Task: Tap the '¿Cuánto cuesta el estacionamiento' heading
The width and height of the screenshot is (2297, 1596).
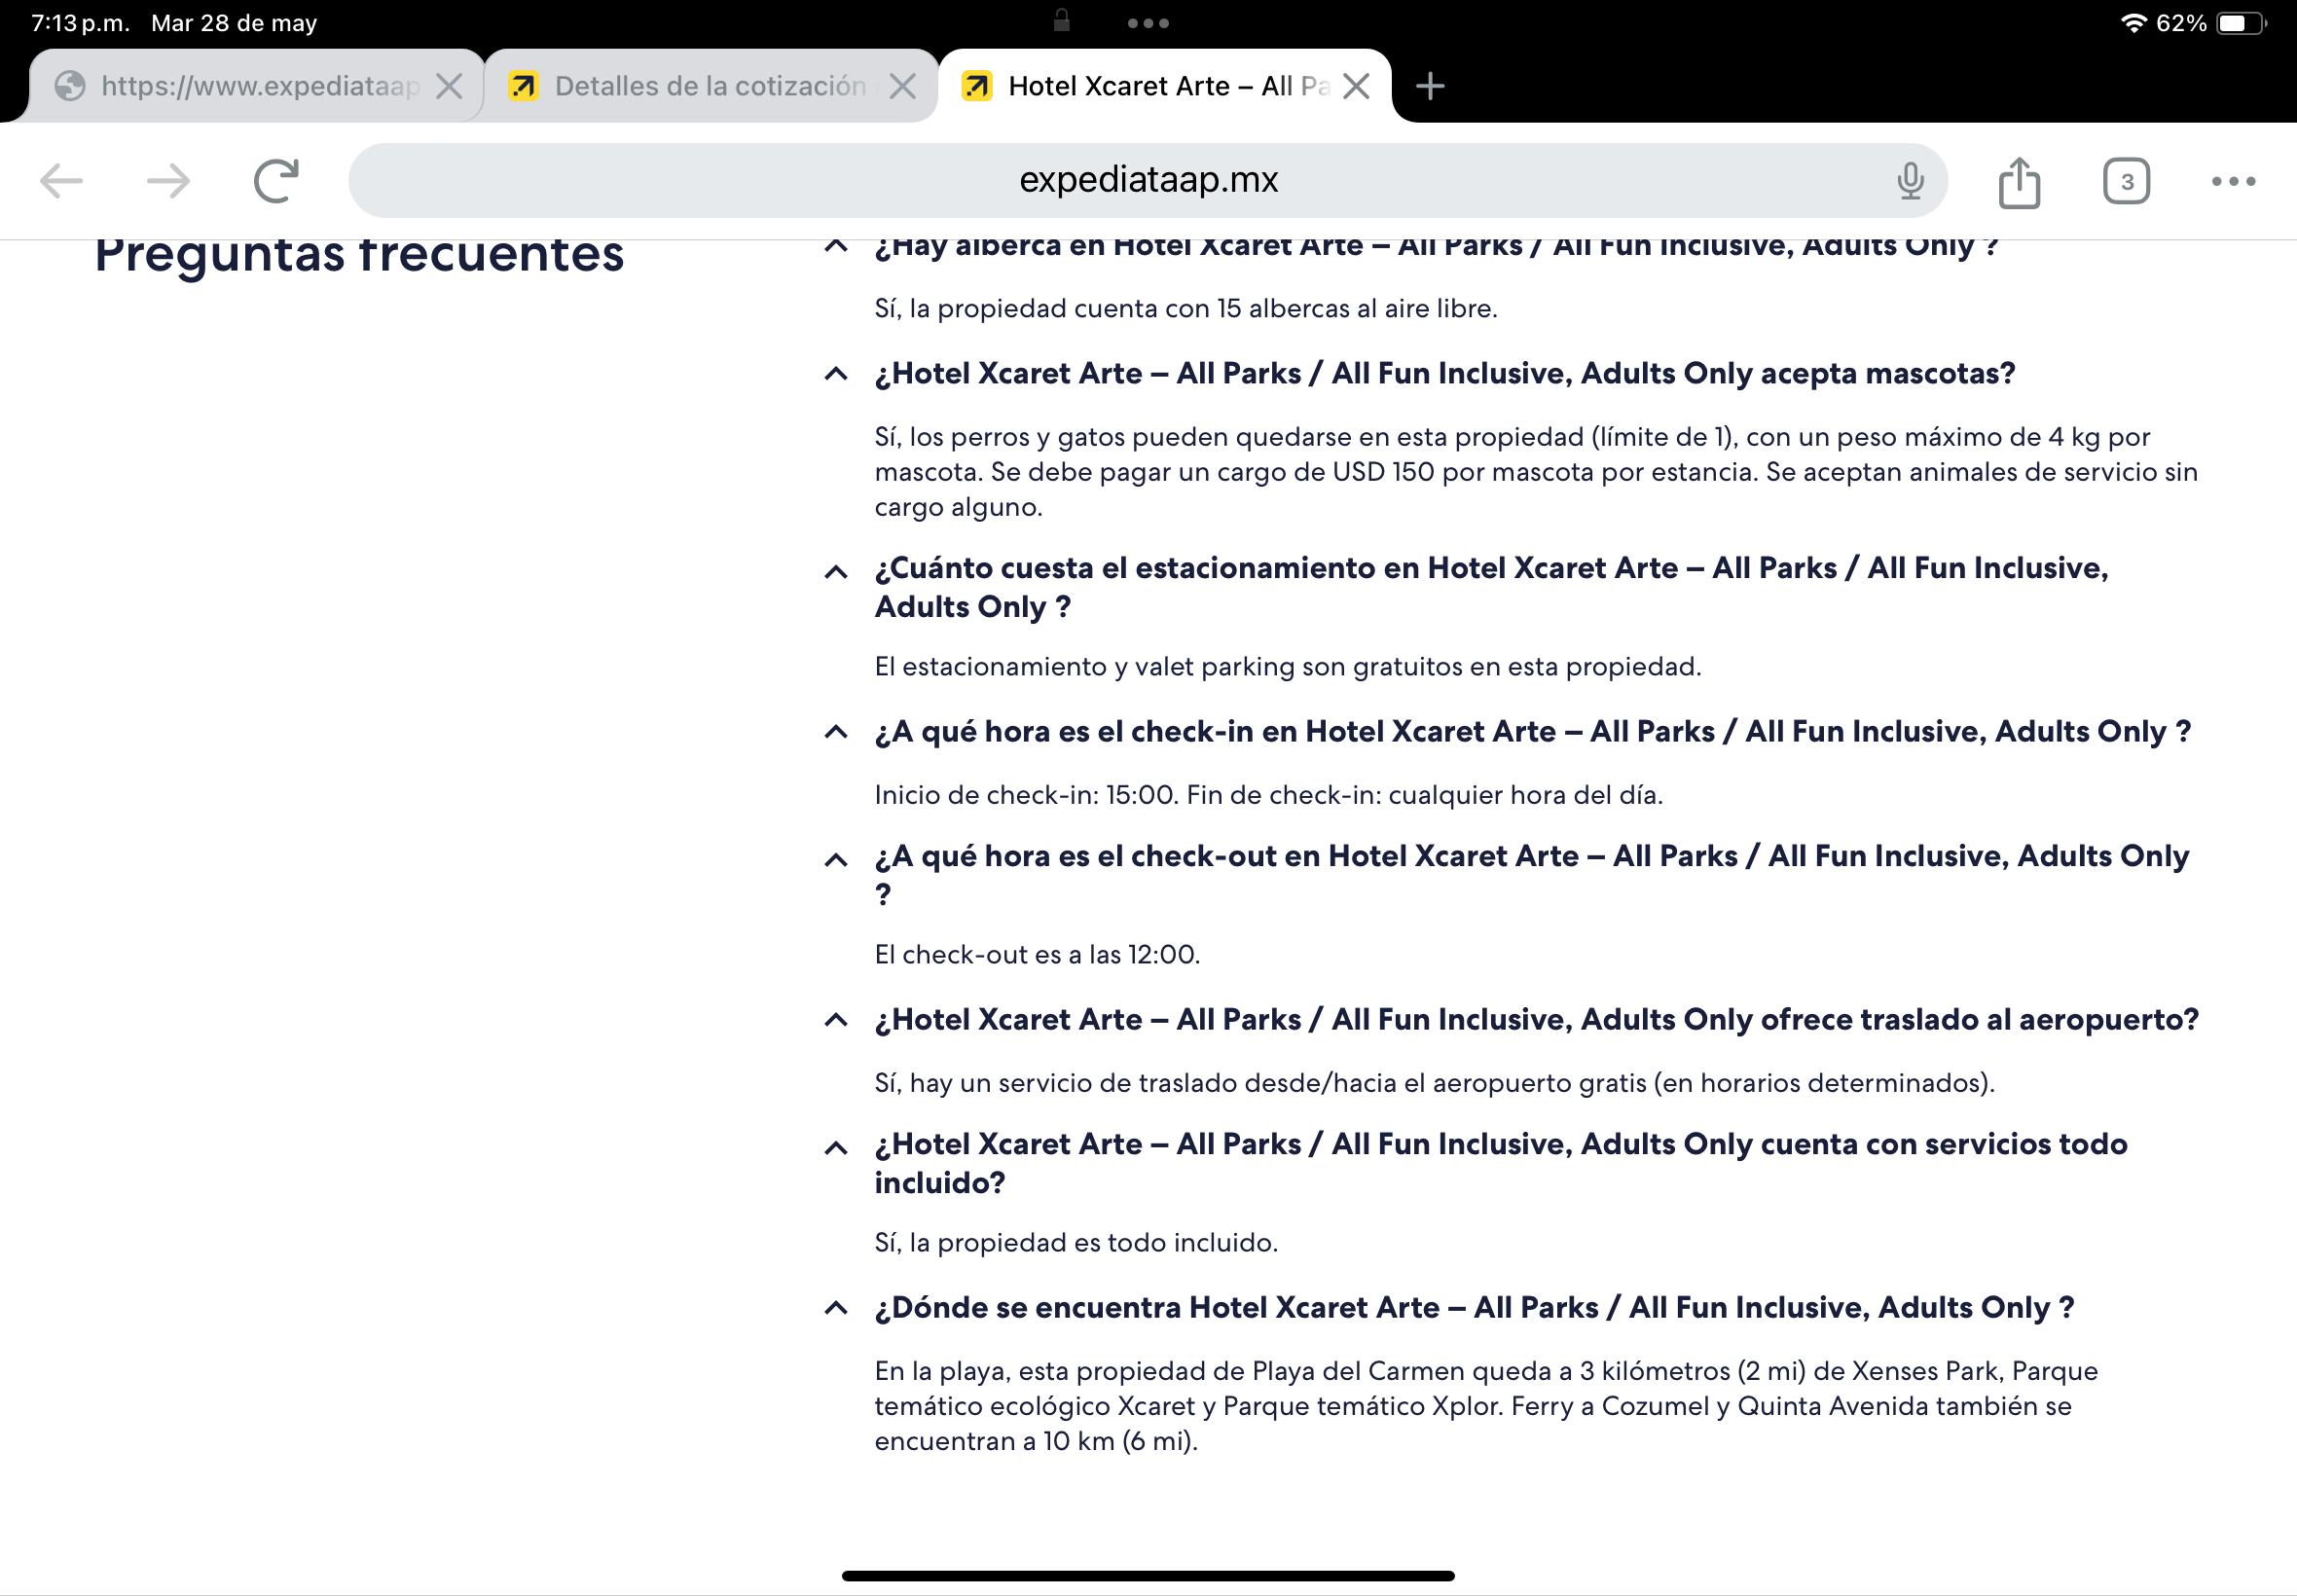Action: (1491, 587)
